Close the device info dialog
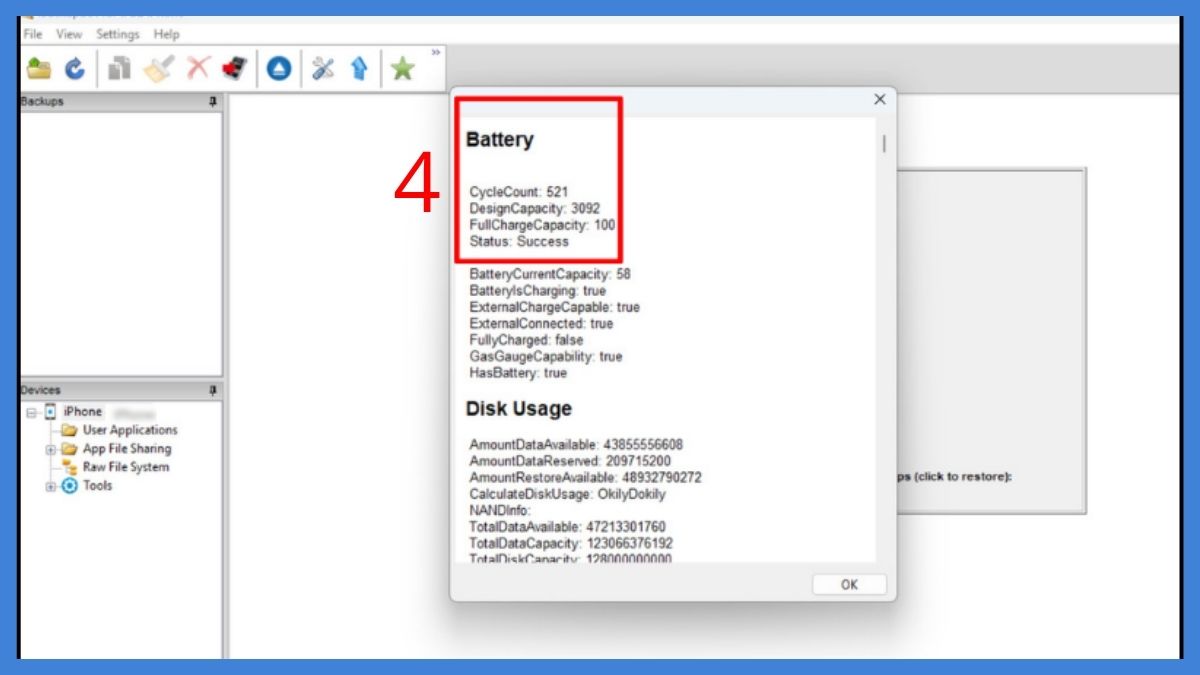Viewport: 1200px width, 675px height. click(x=880, y=99)
